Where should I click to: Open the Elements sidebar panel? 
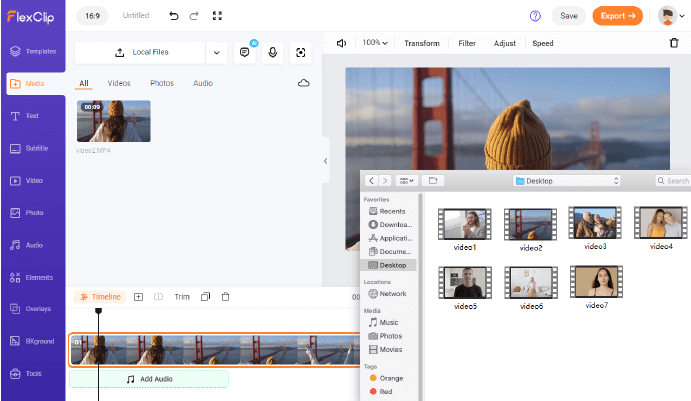click(x=31, y=278)
